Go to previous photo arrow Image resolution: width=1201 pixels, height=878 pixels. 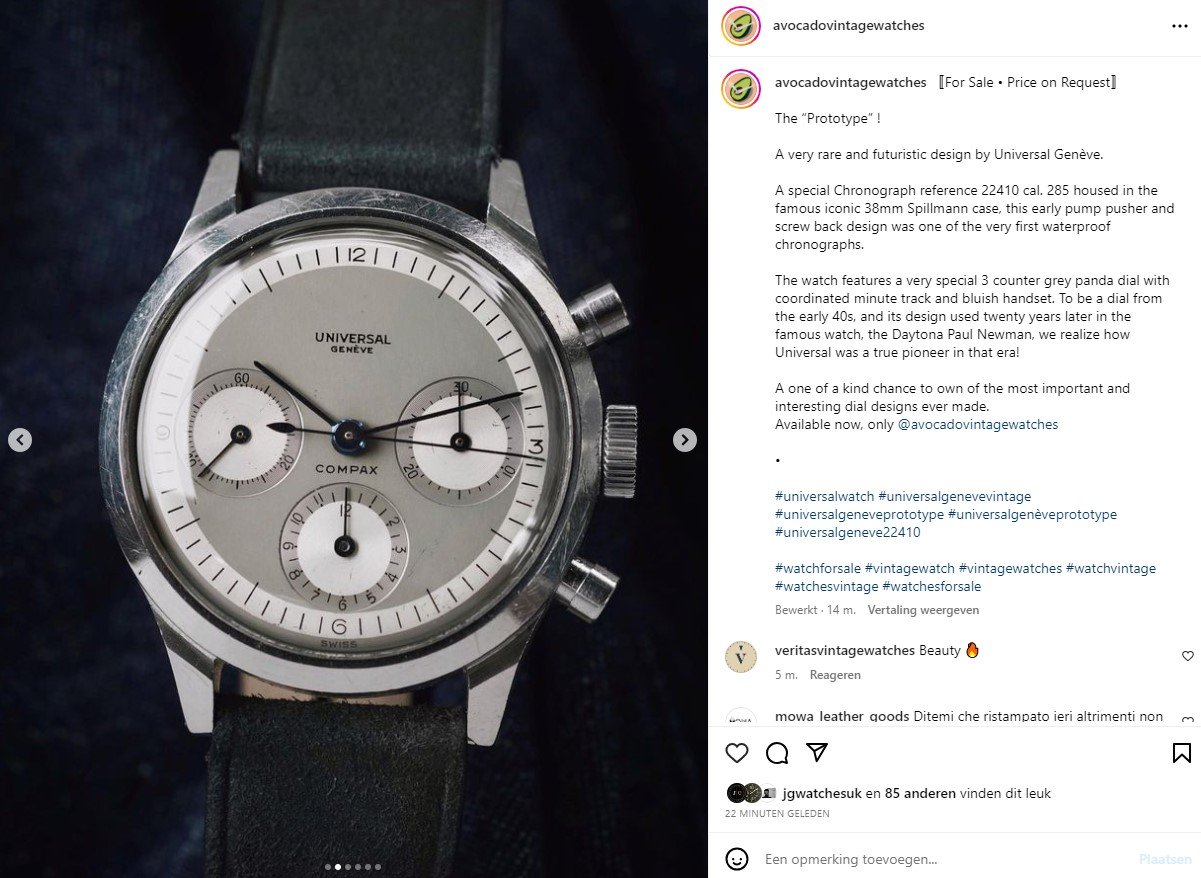20,440
